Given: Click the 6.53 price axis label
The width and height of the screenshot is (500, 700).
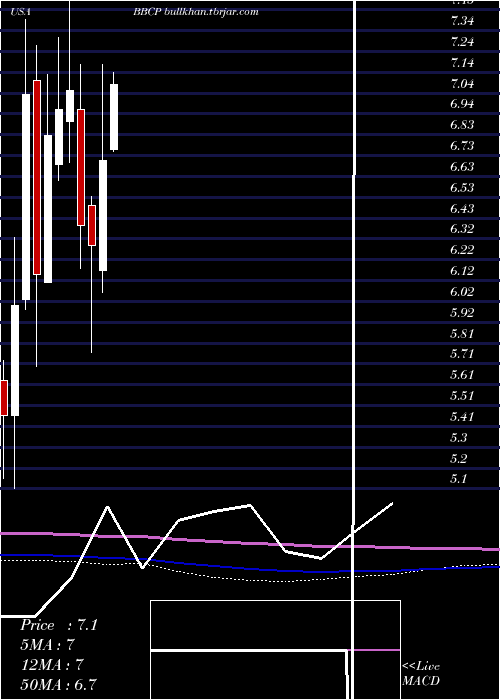Looking at the screenshot, I should tap(462, 188).
